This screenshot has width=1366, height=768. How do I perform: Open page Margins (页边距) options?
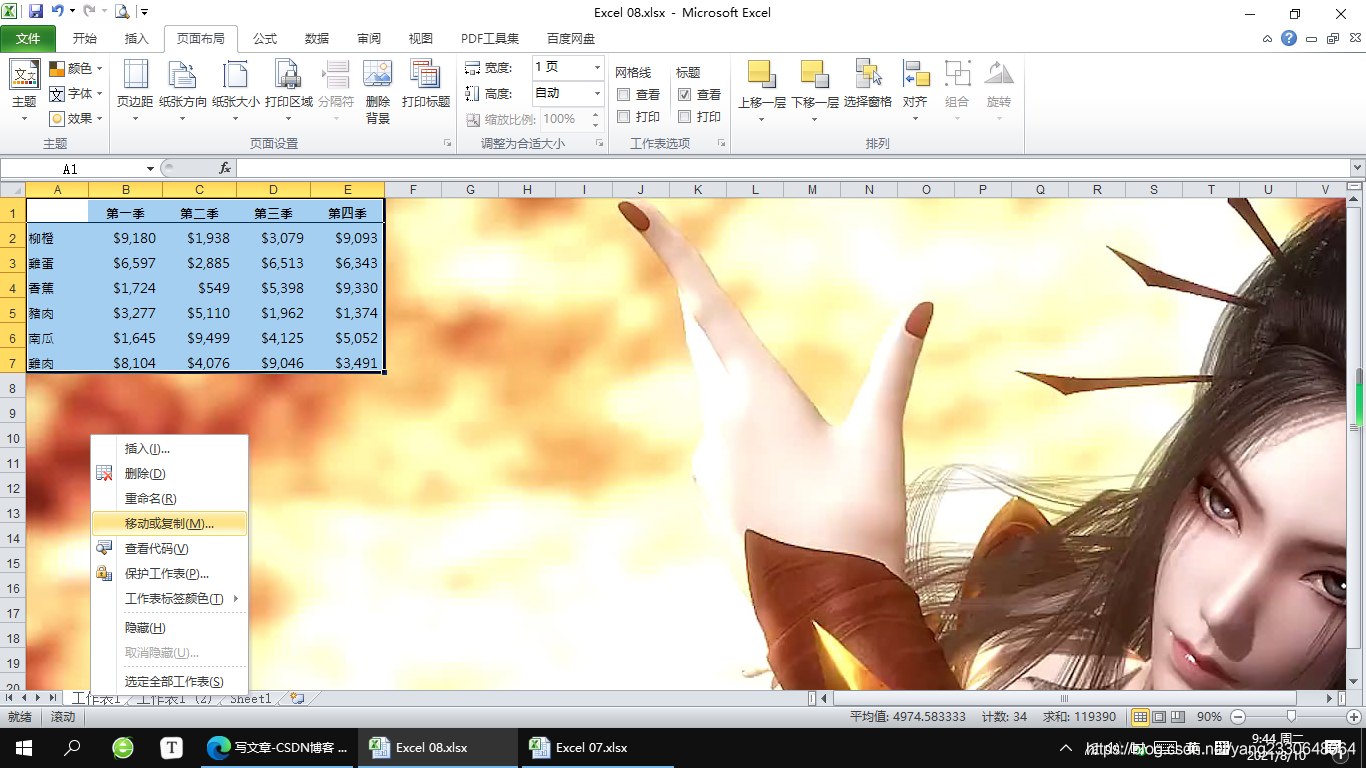click(x=135, y=90)
